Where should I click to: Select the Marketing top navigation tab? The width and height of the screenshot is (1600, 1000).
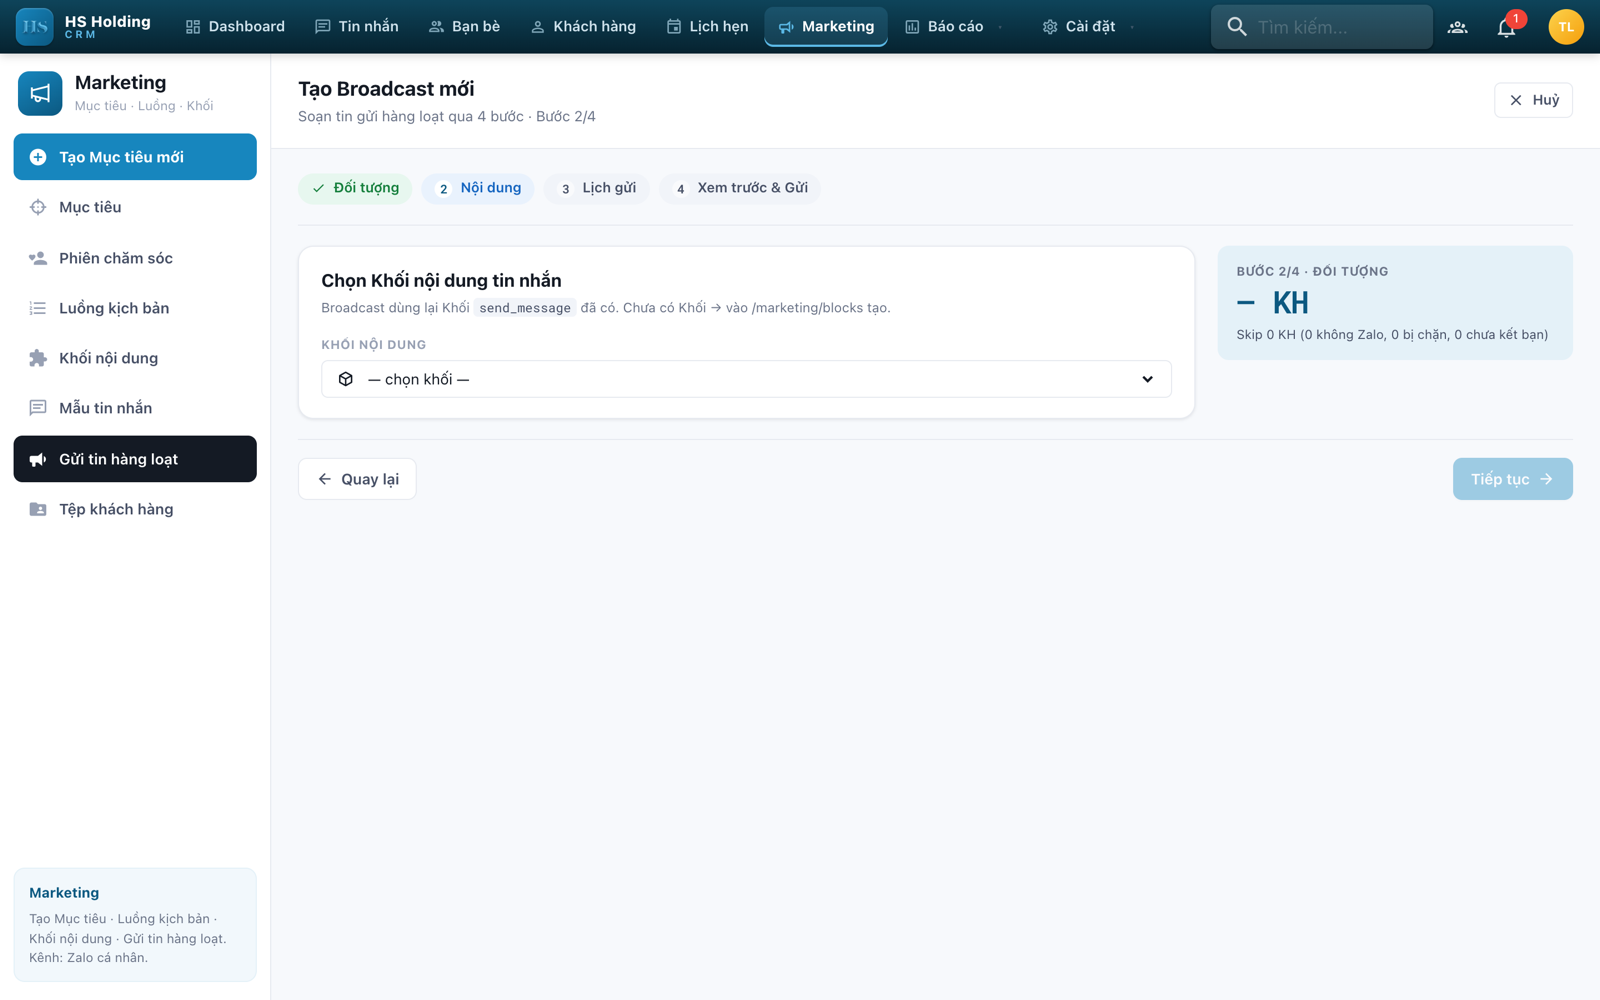point(826,27)
